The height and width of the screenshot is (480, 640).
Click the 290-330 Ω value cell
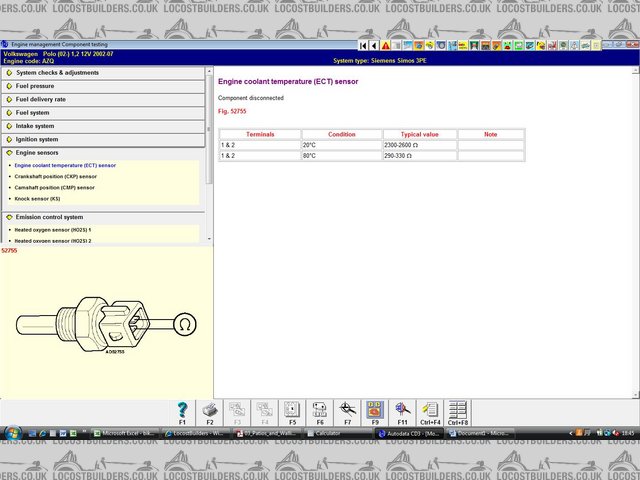420,156
